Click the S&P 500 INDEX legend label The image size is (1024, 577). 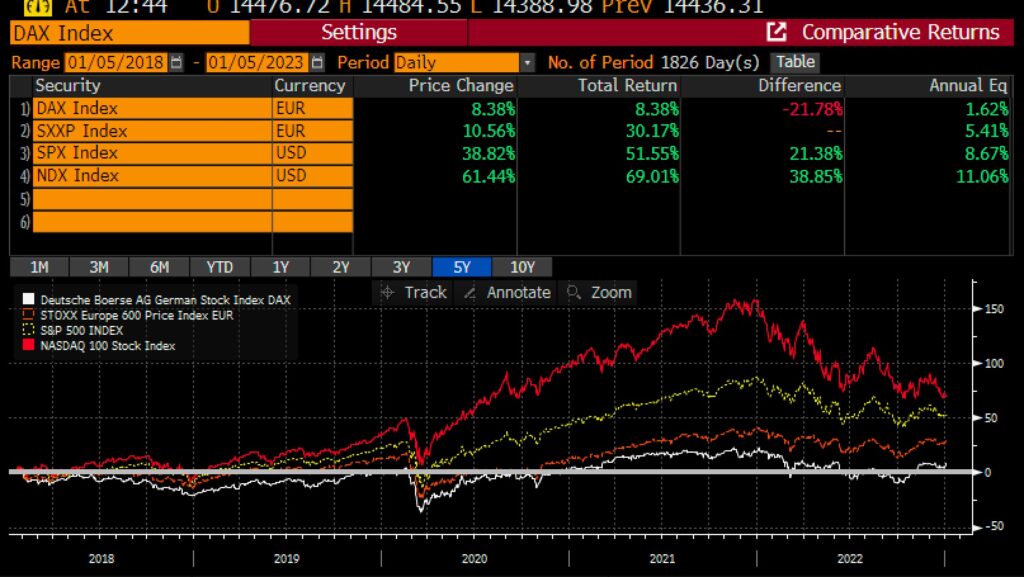point(82,330)
